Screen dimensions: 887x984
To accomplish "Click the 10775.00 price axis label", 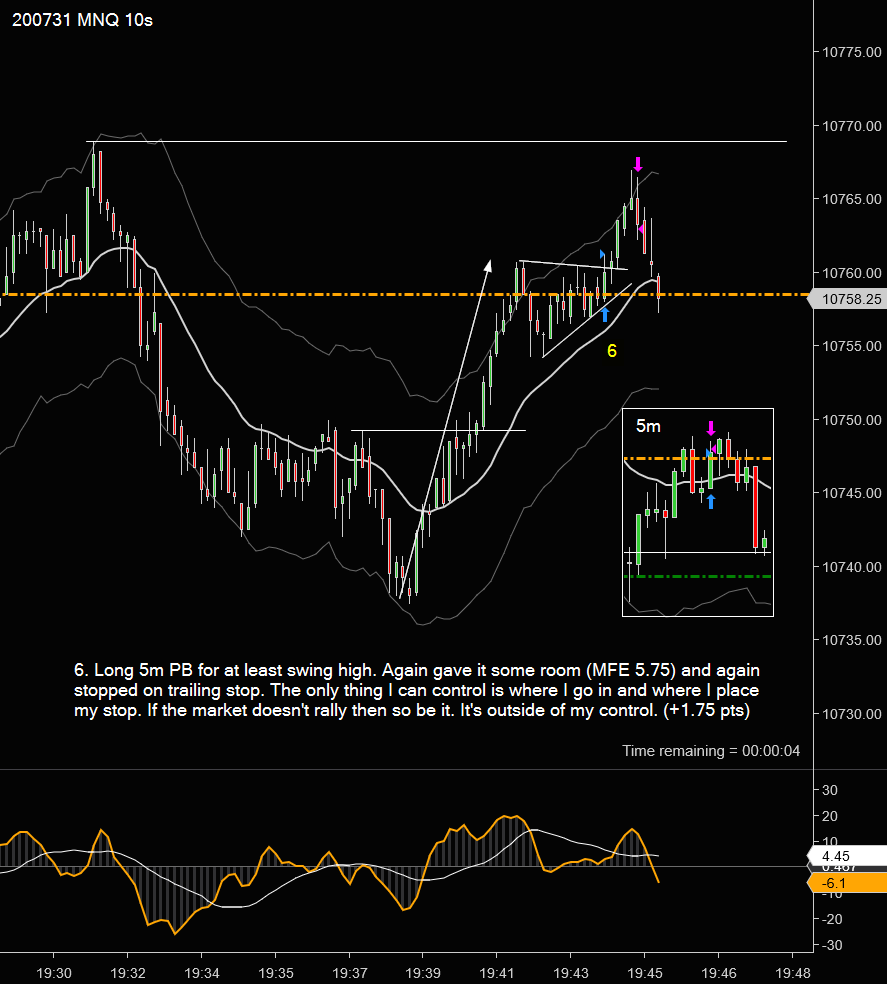I will click(x=851, y=52).
